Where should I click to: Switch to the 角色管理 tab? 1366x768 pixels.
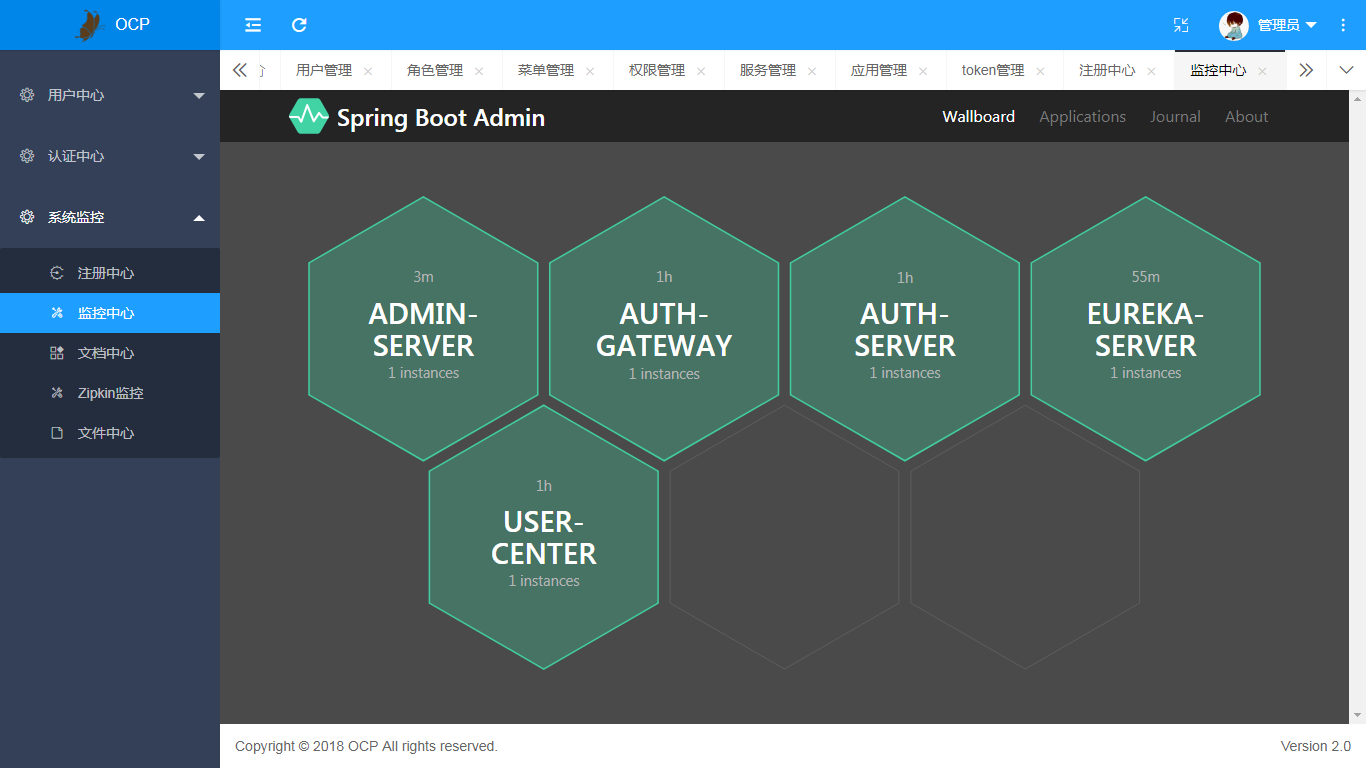pos(435,71)
